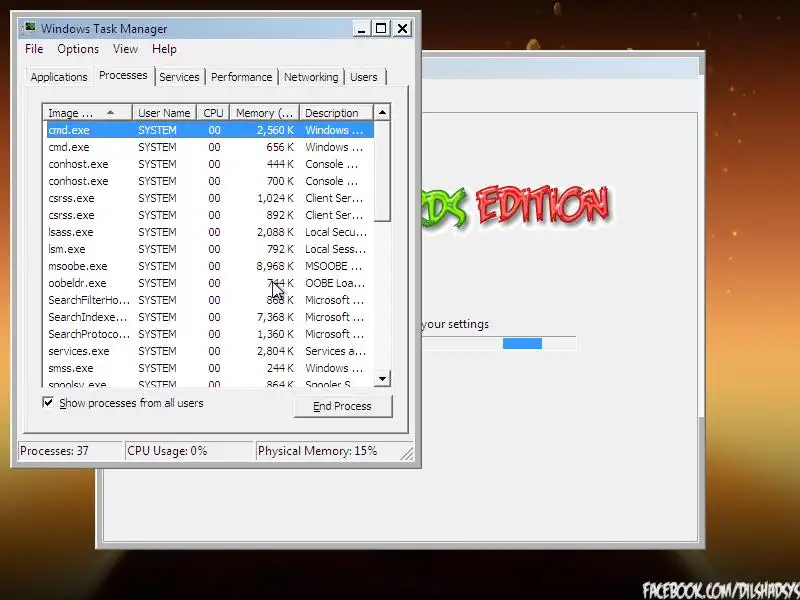This screenshot has height=600, width=800.
Task: Select the conhost.exe row using 444 K
Action: tap(210, 164)
